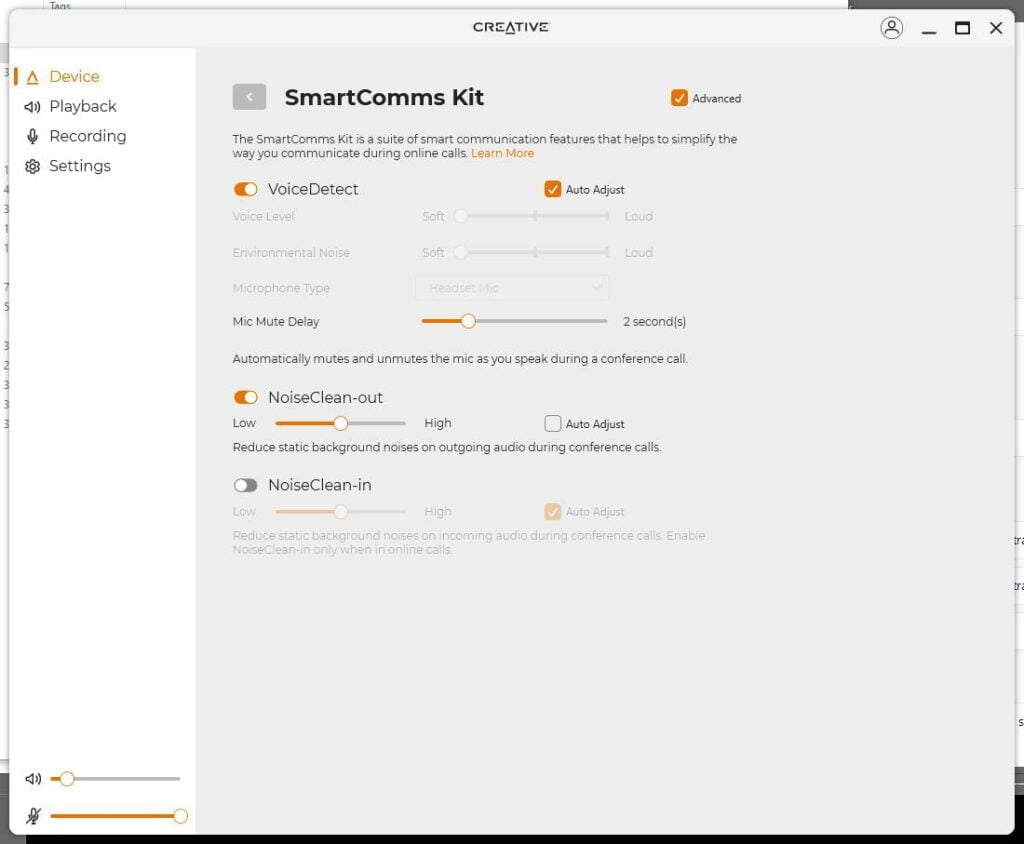
Task: Go back using the arrow button
Action: (249, 97)
